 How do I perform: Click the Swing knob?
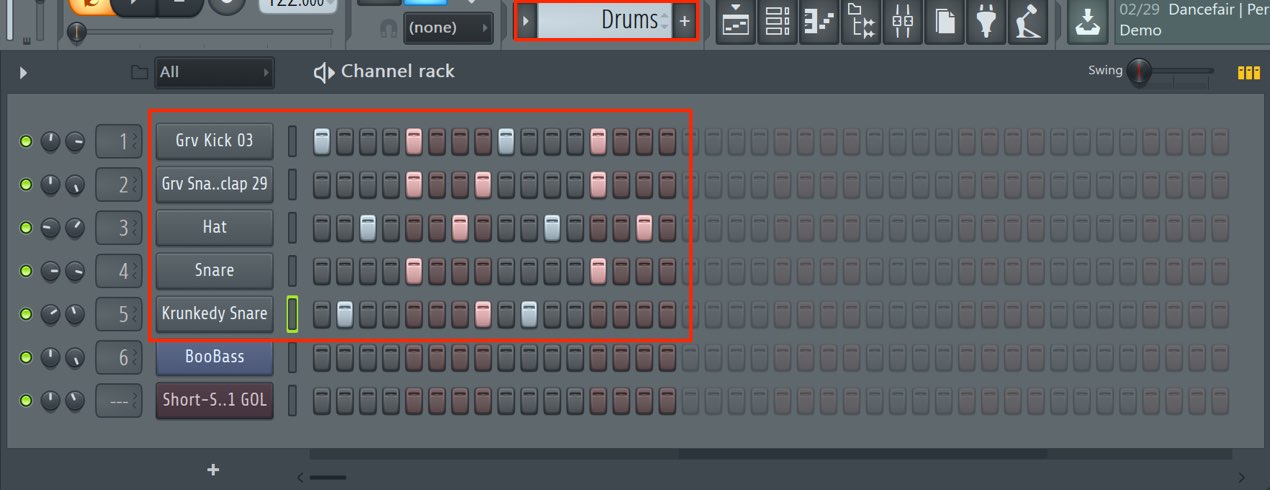(1139, 72)
